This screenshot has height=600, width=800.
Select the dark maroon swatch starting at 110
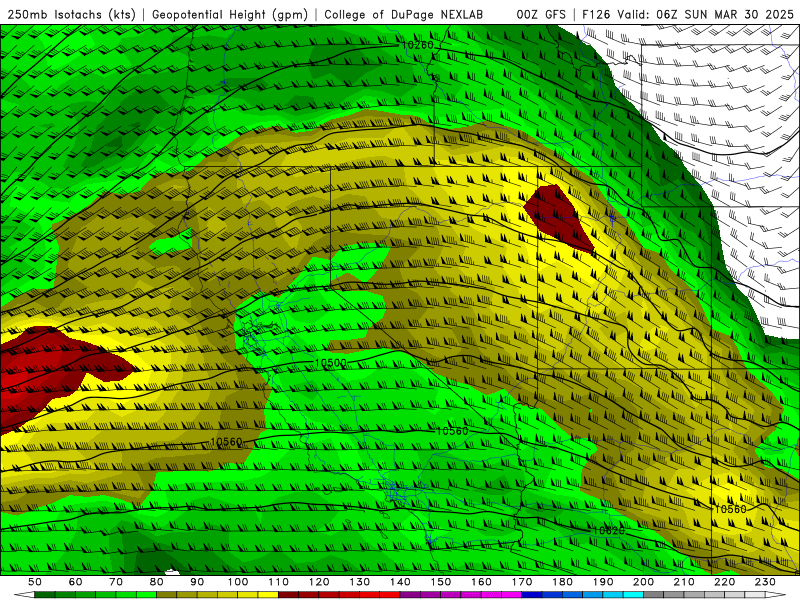tap(289, 596)
